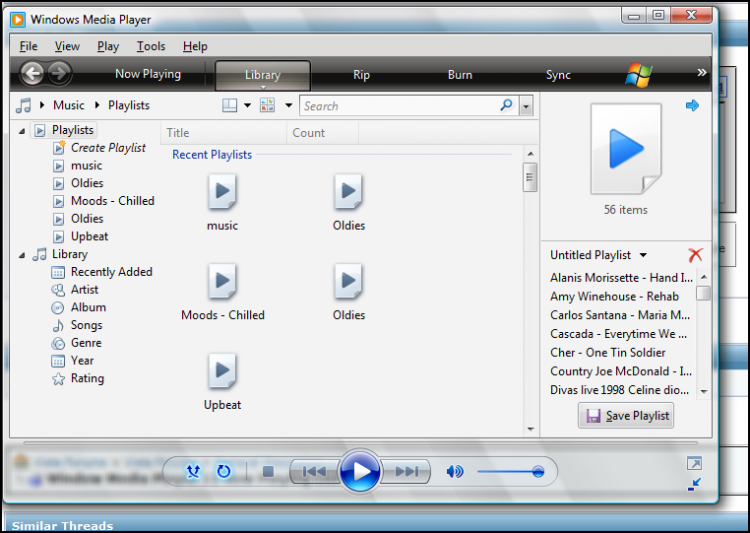
Task: Open the view options icon
Action: [x=267, y=105]
